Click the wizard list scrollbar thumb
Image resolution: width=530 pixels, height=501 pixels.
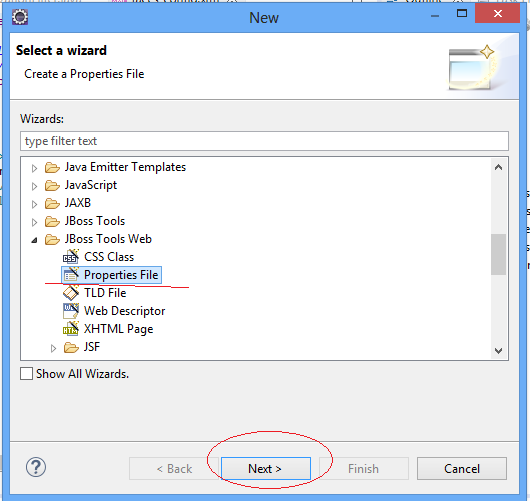coord(498,254)
